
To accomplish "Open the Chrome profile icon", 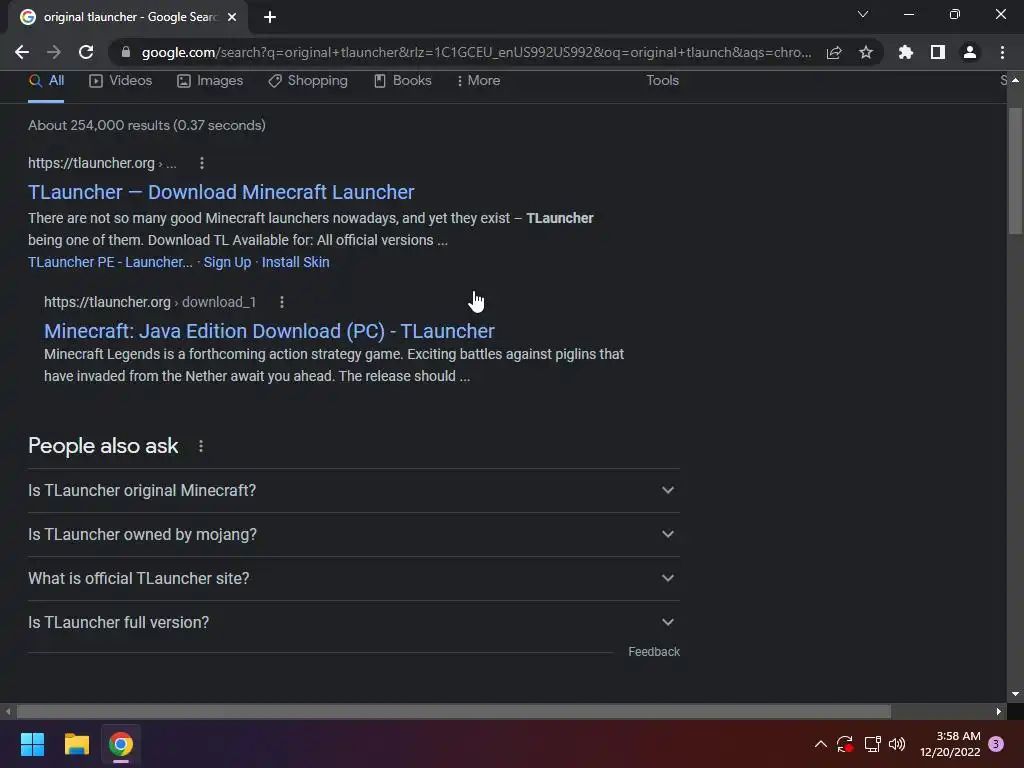I will 970,52.
